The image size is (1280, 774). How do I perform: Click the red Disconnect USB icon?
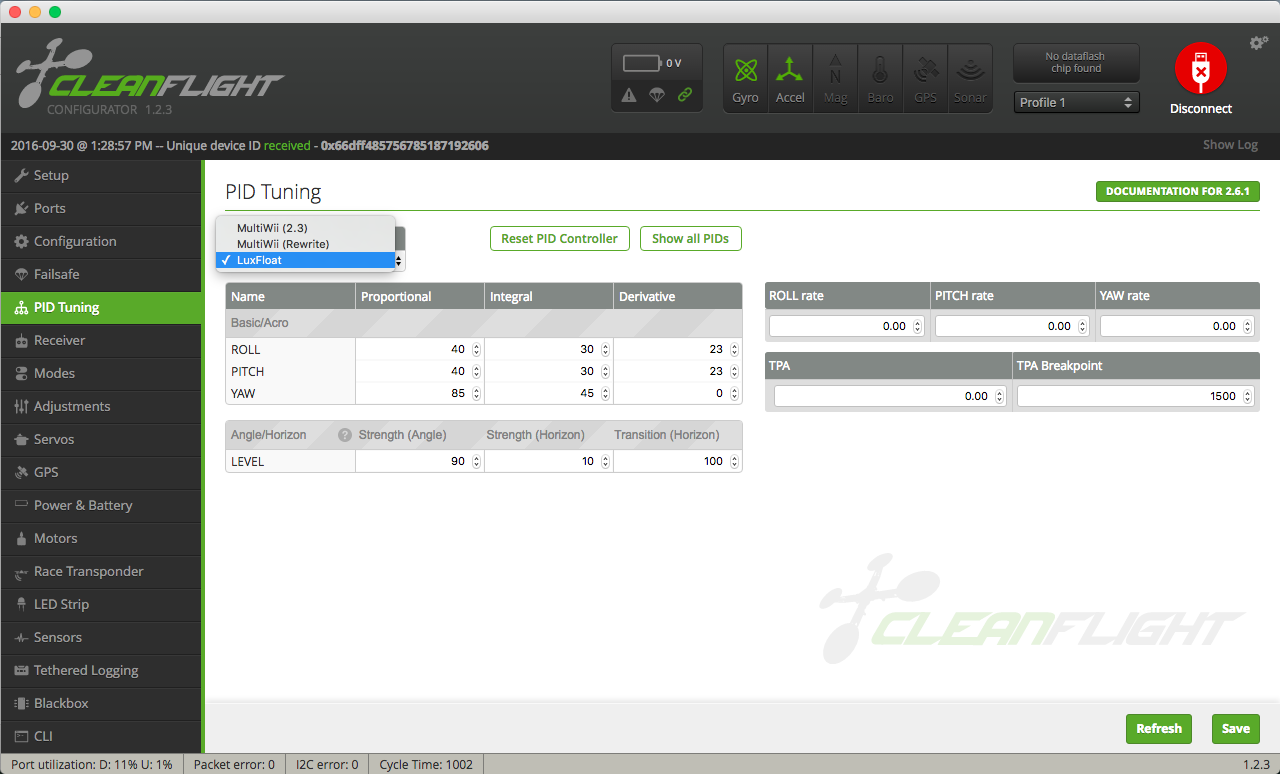click(x=1201, y=69)
